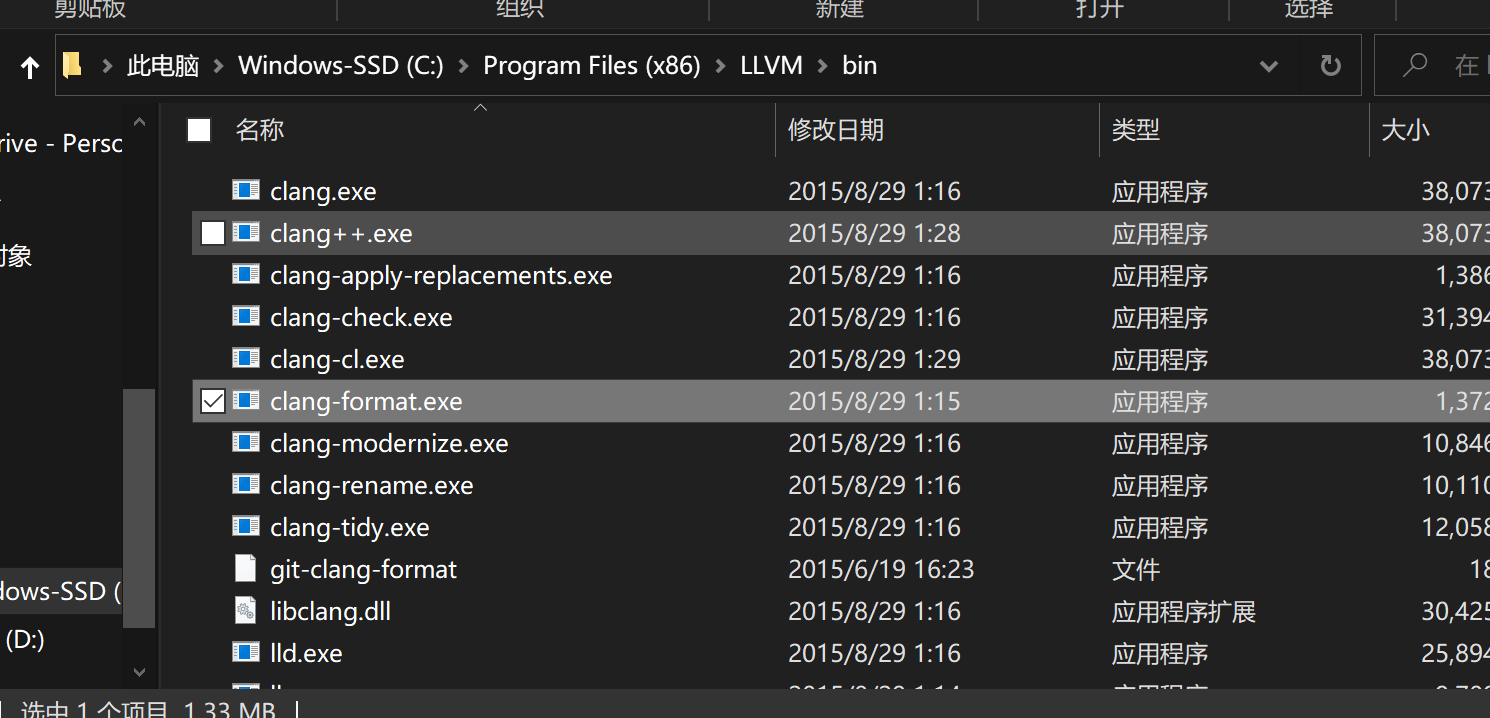This screenshot has height=718, width=1490.
Task: Click the libclang.dll file icon
Action: pos(246,610)
